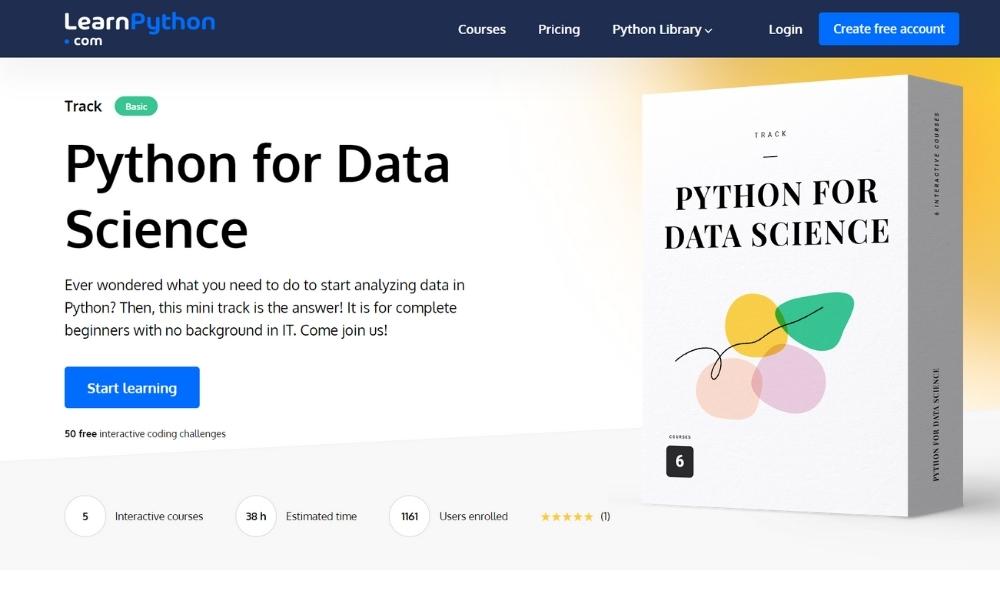The height and width of the screenshot is (600, 1000).
Task: Click the chevron next to Python Library
Action: point(709,31)
